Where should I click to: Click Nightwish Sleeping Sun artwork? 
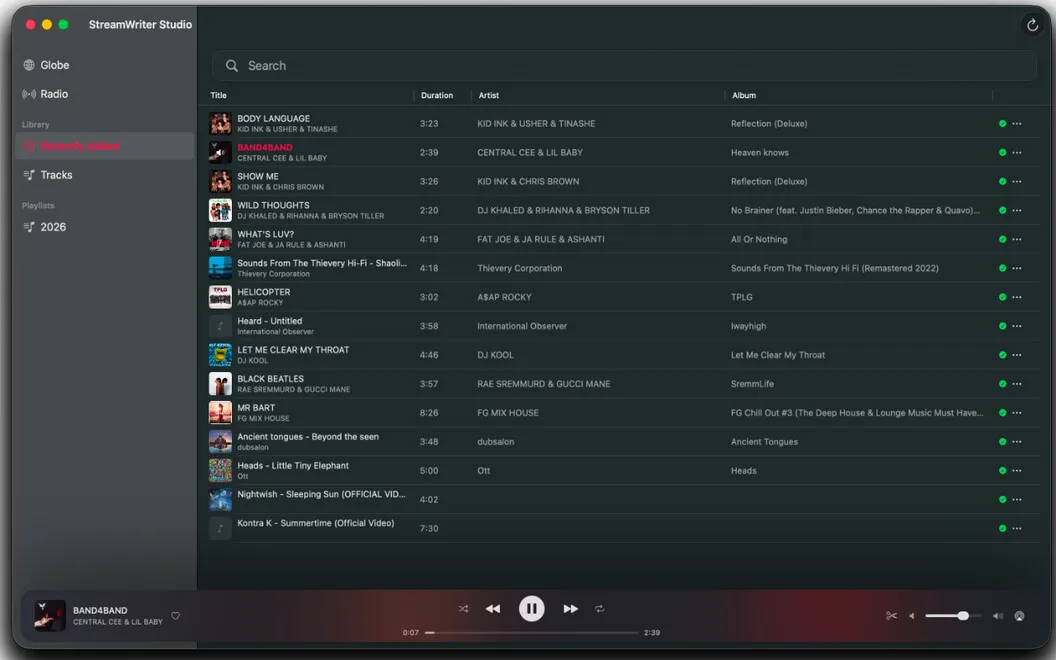coord(220,500)
